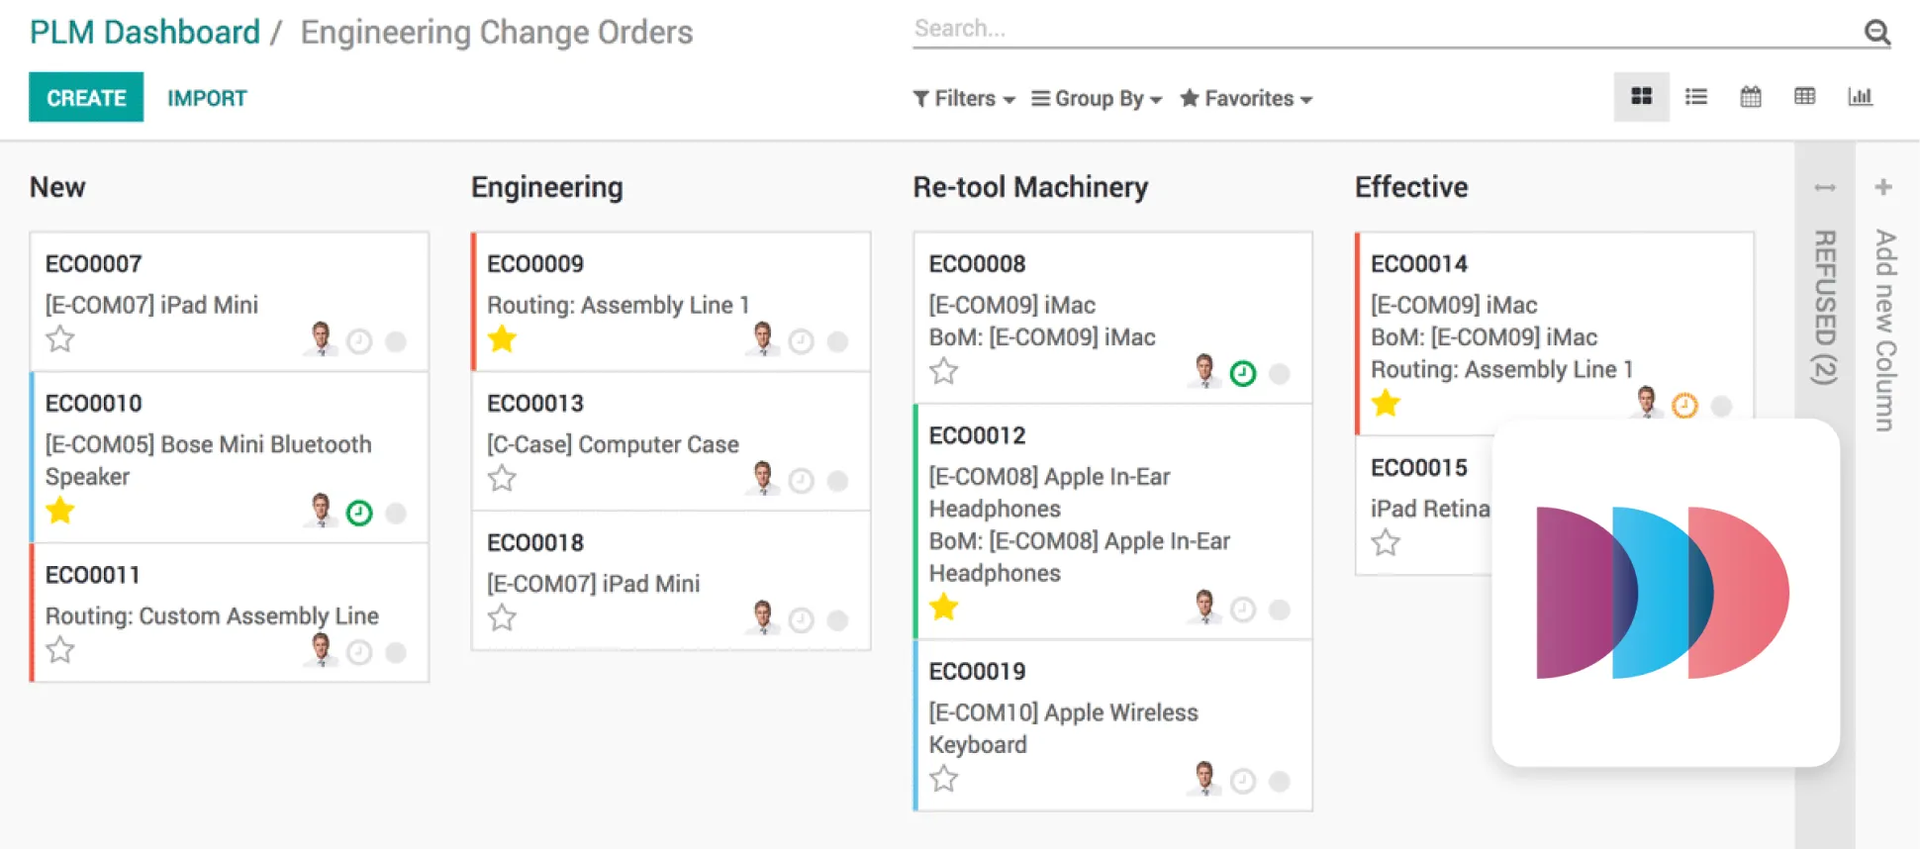
Task: Open the ECO0012 card title
Action: pyautogui.click(x=977, y=435)
